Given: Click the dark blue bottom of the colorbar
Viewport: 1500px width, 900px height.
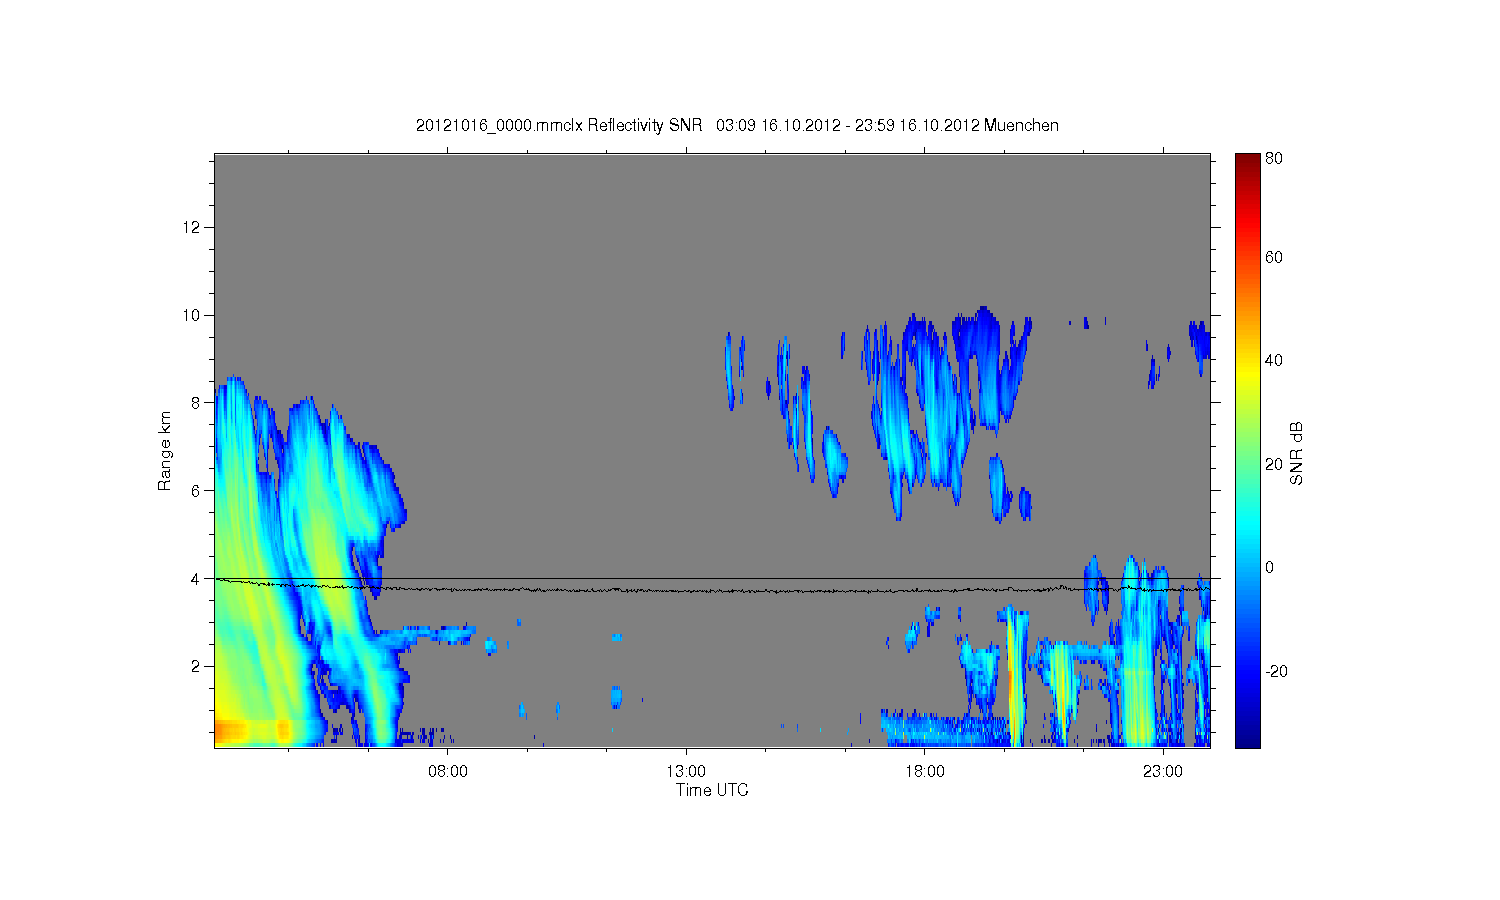Looking at the screenshot, I should point(1247,739).
